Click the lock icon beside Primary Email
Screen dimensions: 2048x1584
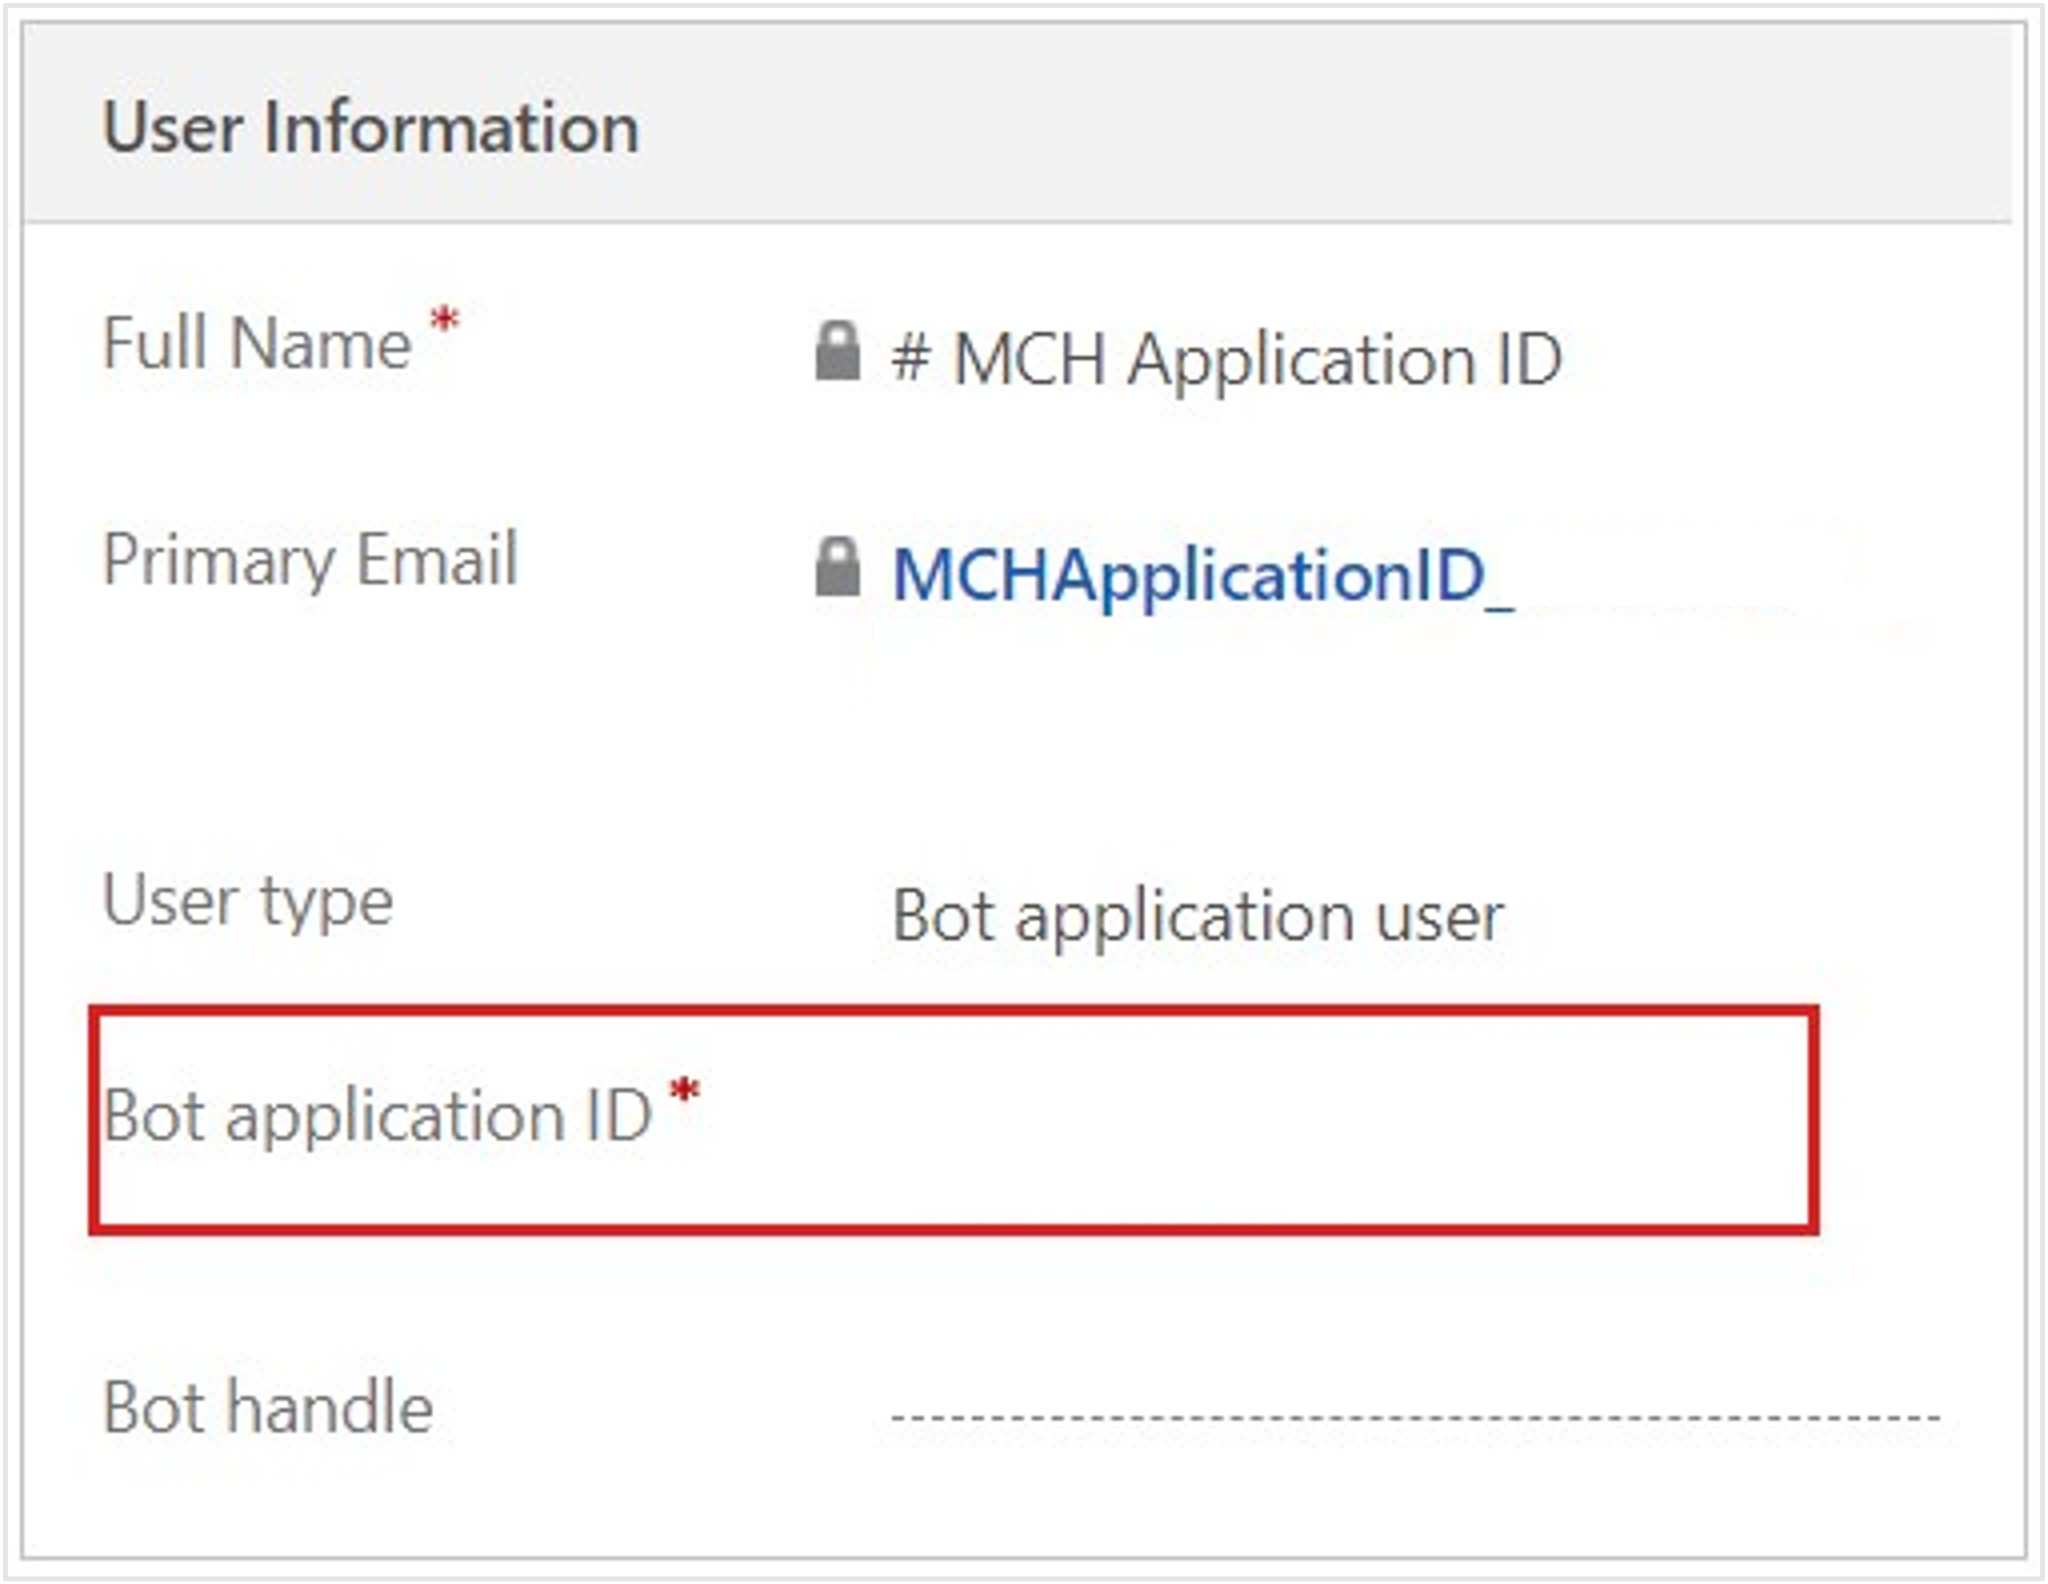pyautogui.click(x=837, y=567)
